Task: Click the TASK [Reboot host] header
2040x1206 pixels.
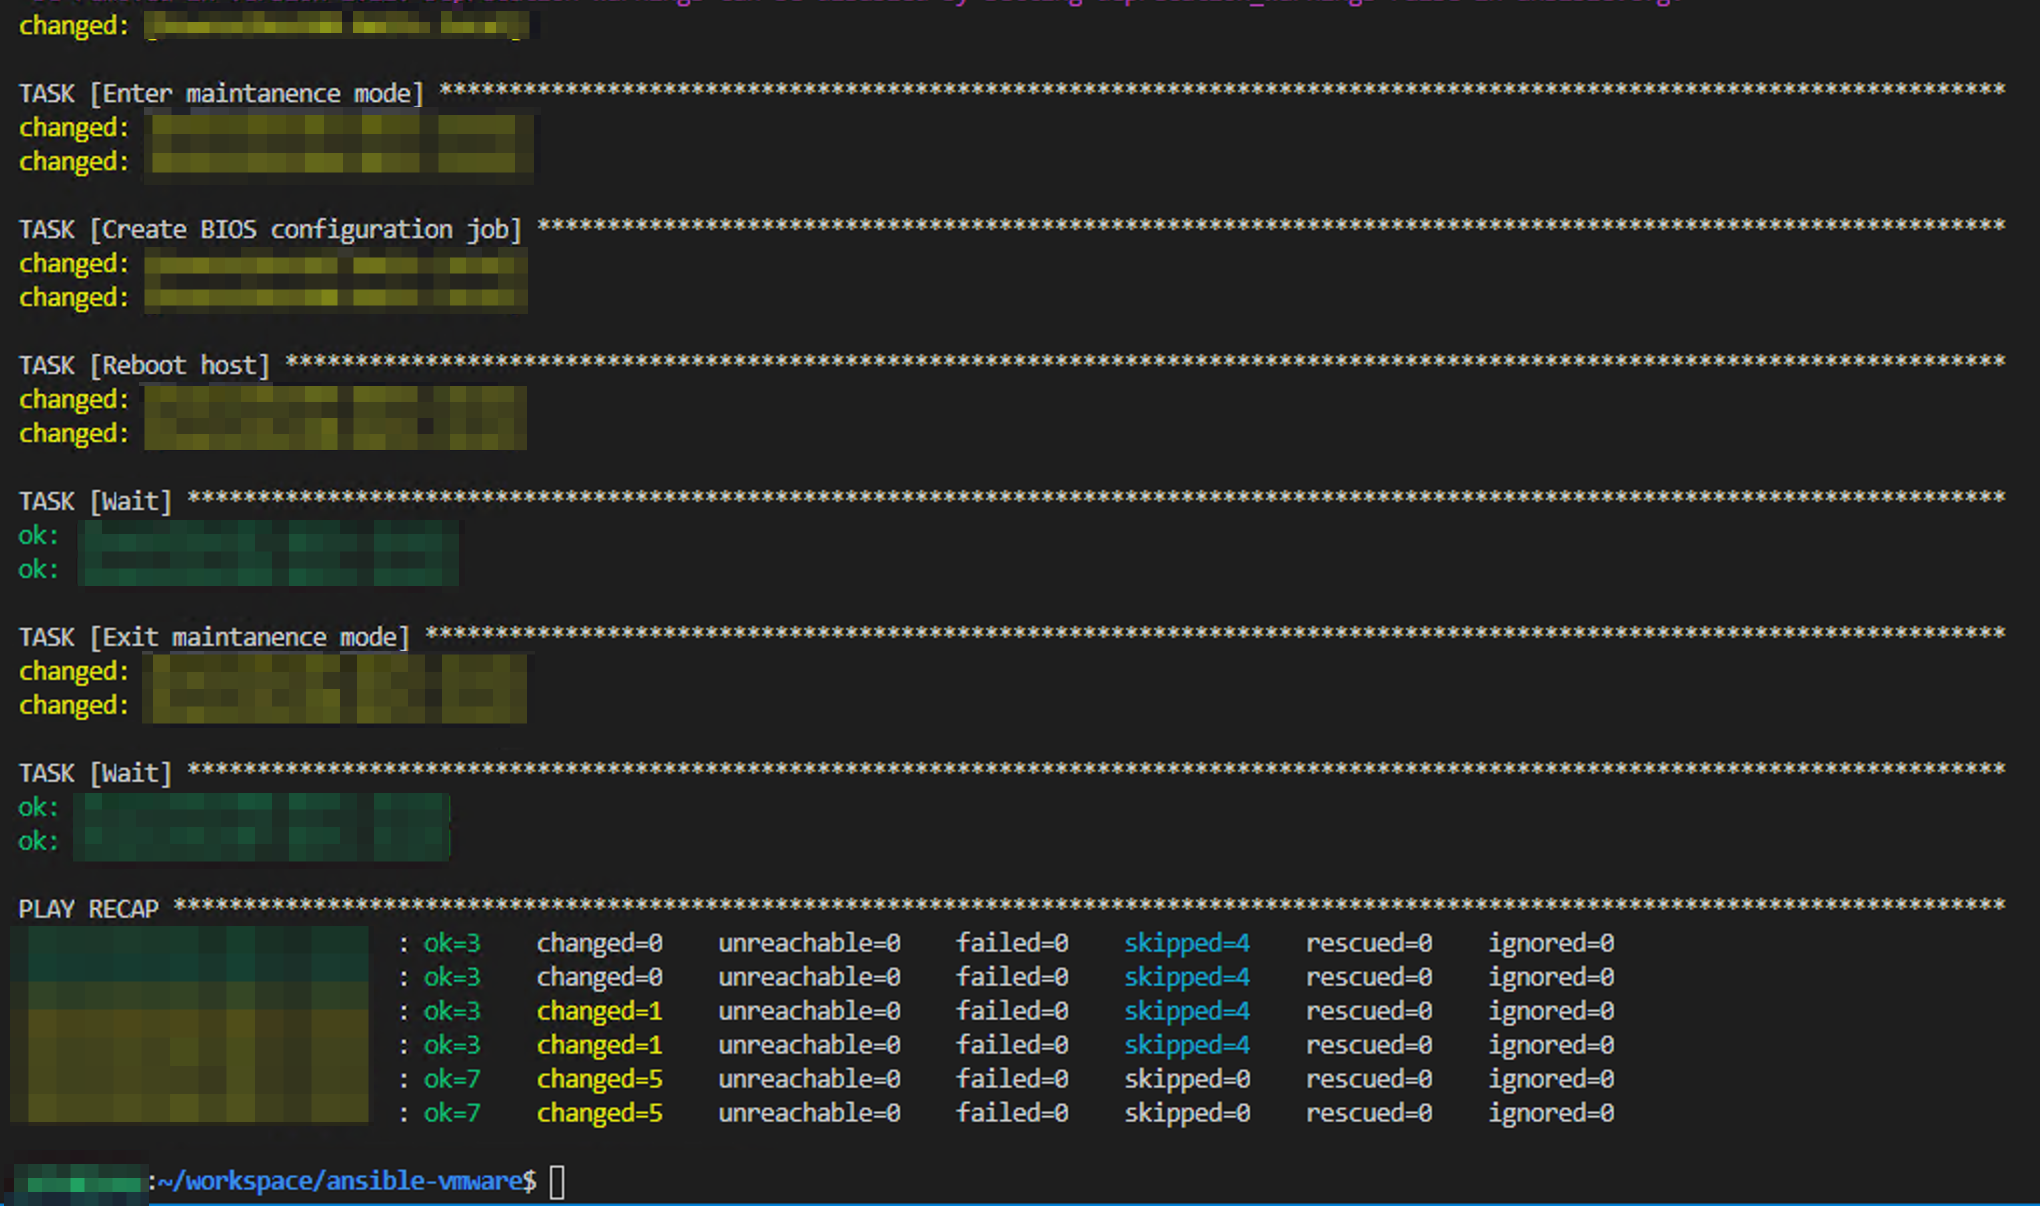Action: 143,364
